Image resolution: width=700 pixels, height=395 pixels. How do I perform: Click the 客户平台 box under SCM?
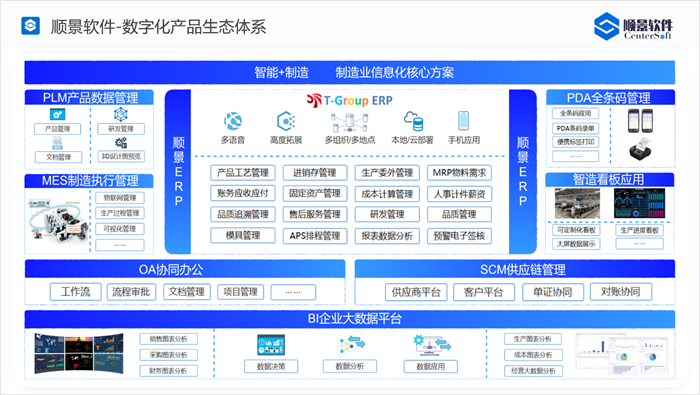(483, 292)
